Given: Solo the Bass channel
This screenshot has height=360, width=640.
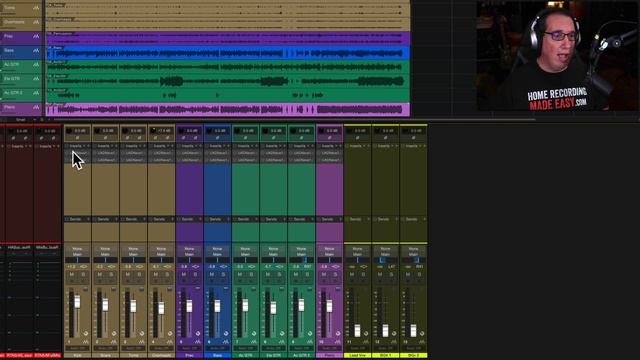Looking at the screenshot, I should [x=223, y=275].
